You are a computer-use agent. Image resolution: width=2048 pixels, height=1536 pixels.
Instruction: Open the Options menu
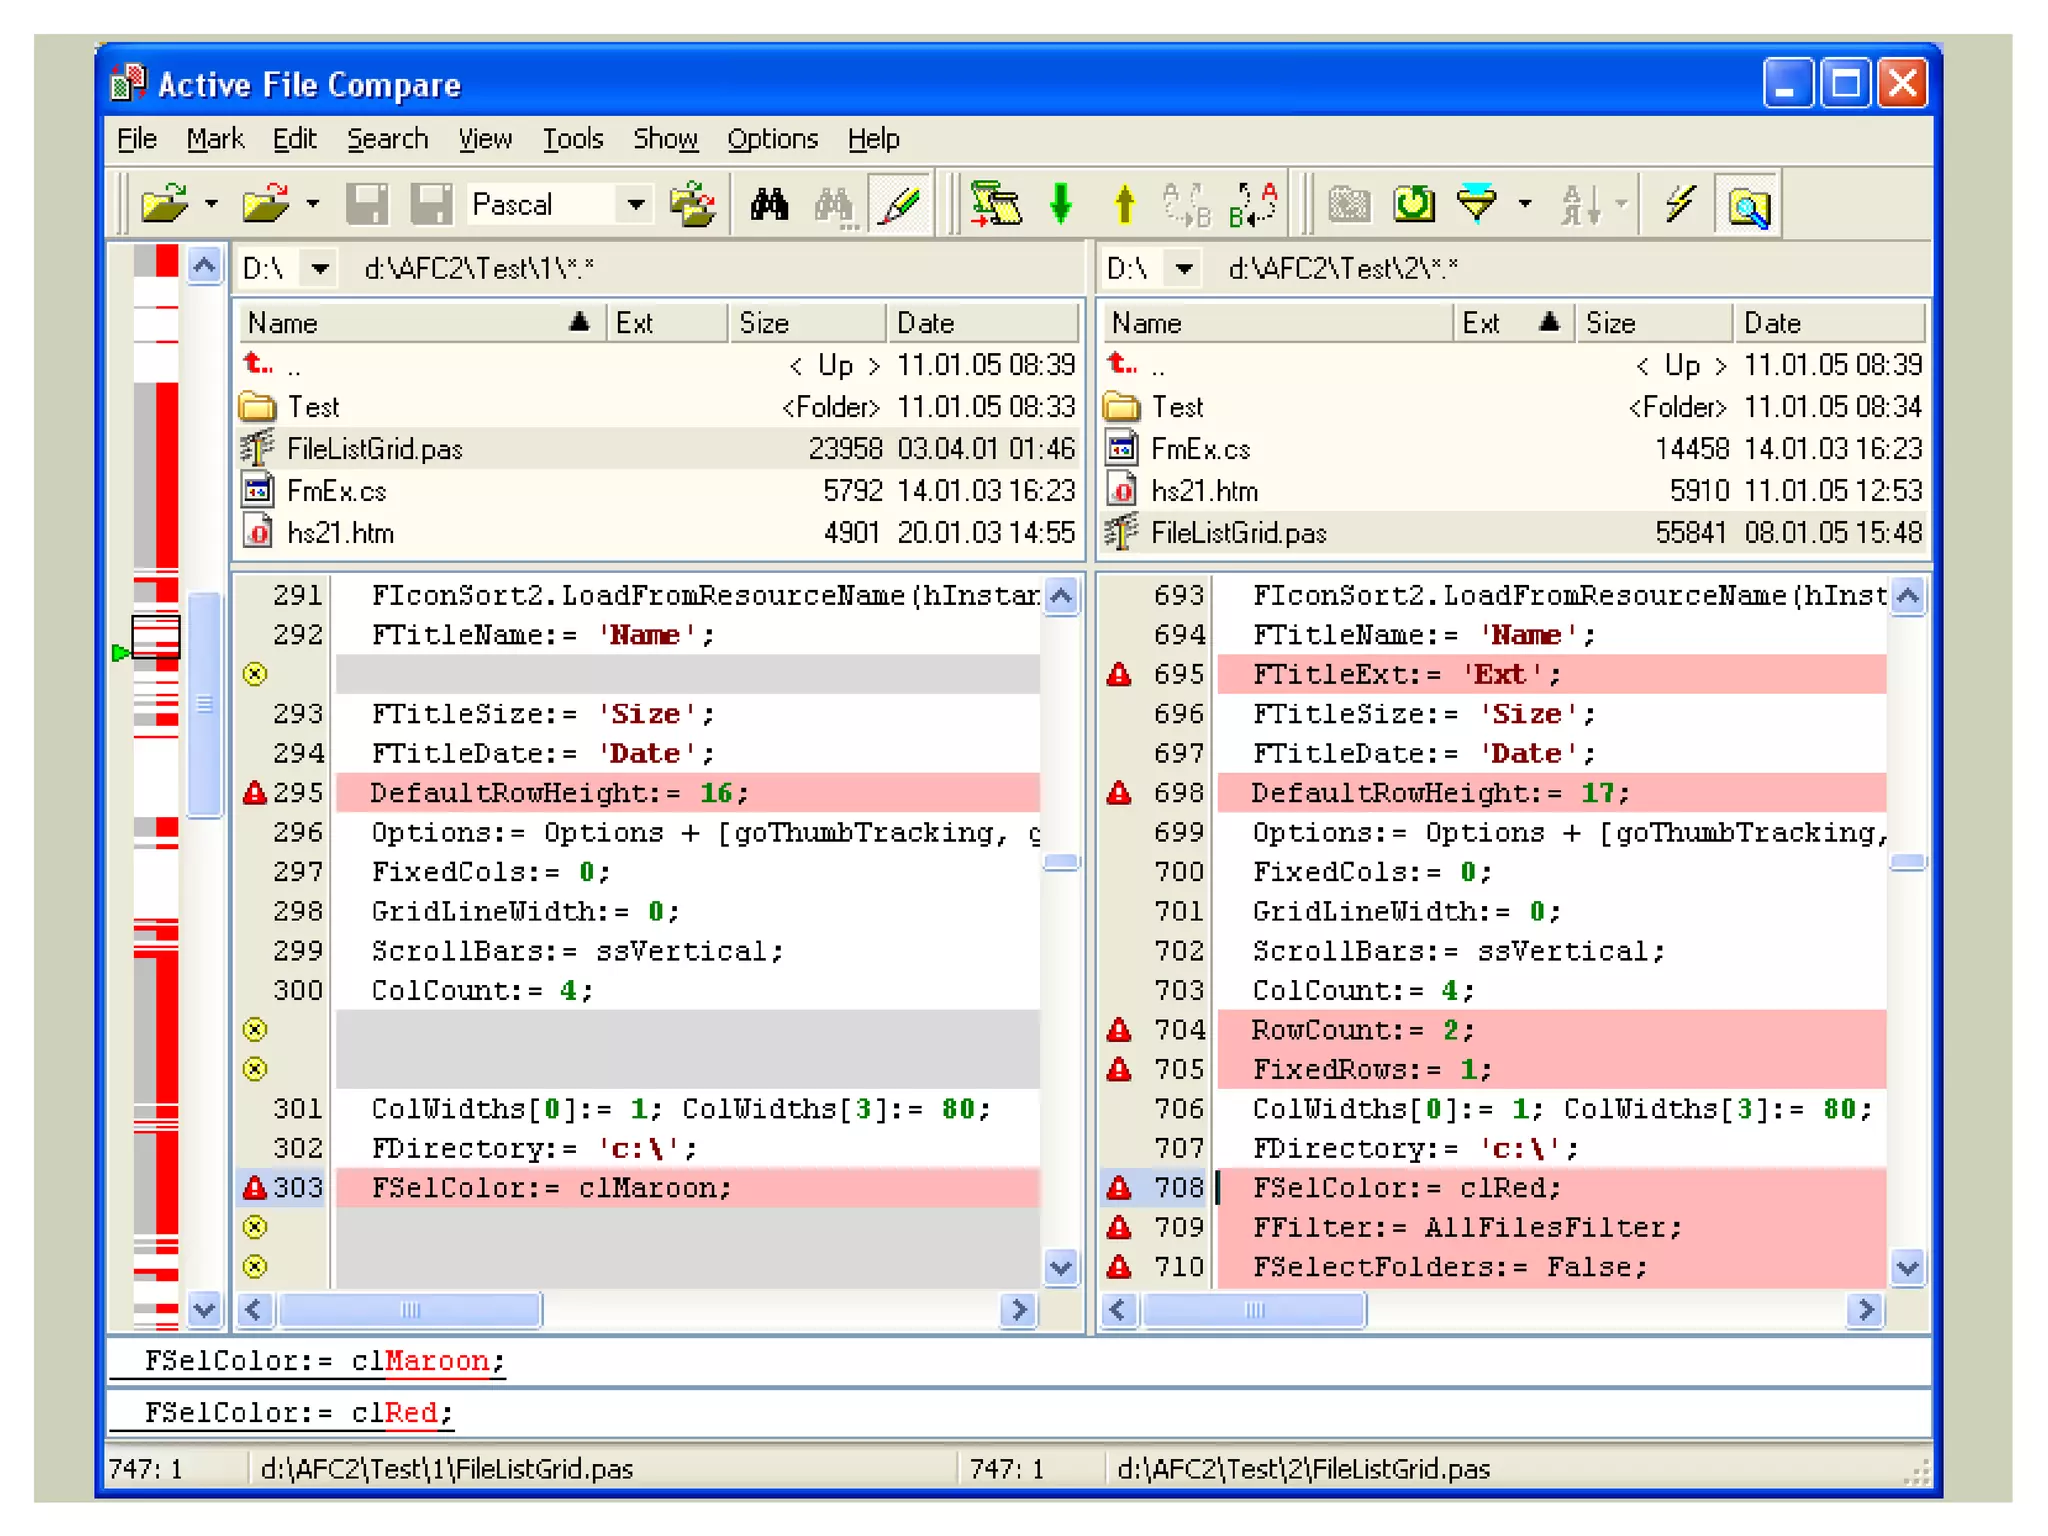pyautogui.click(x=771, y=139)
